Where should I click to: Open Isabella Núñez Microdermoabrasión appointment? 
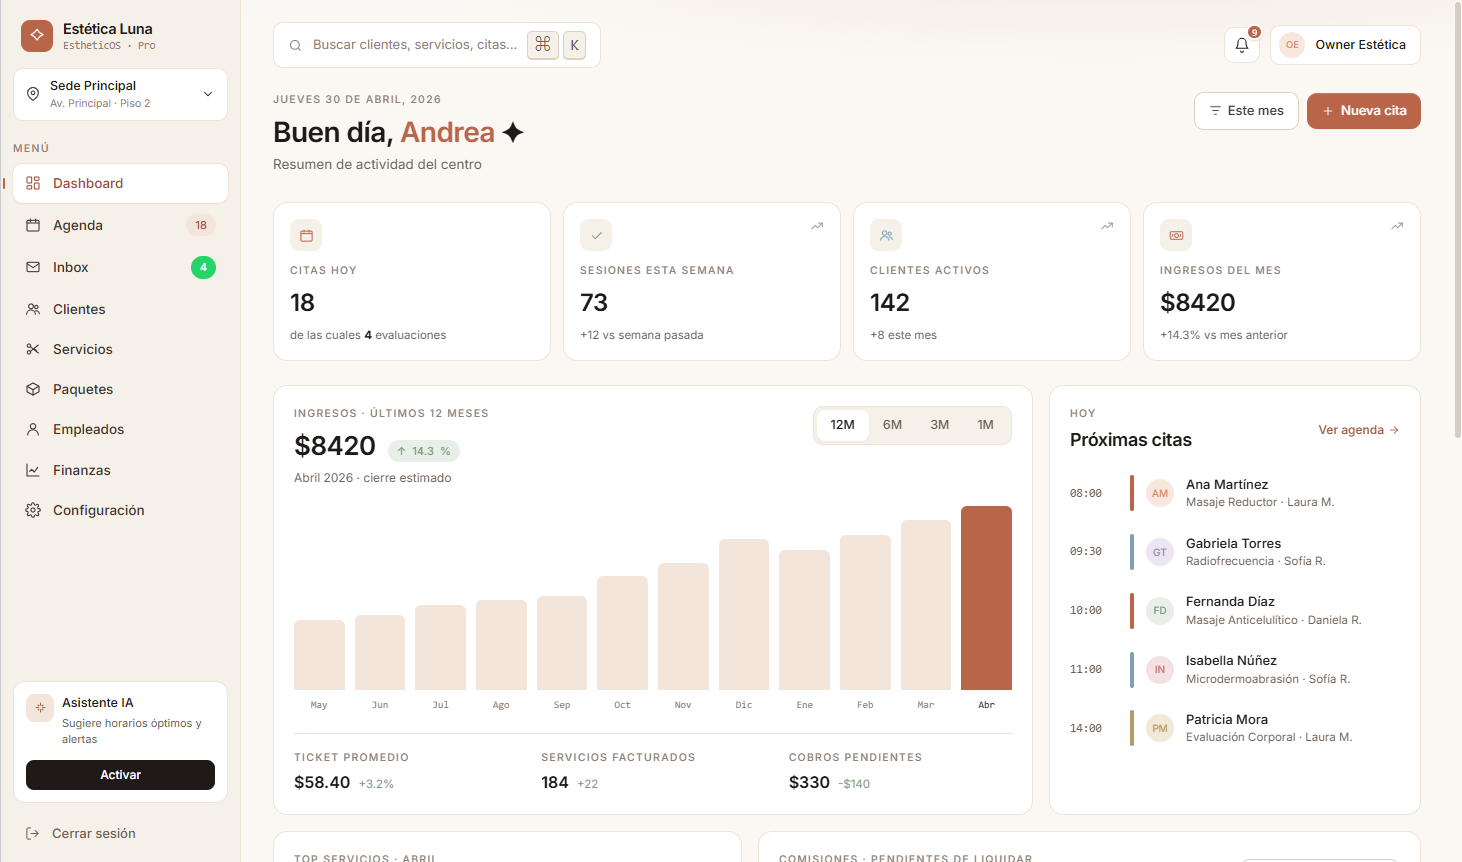[x=1235, y=669]
